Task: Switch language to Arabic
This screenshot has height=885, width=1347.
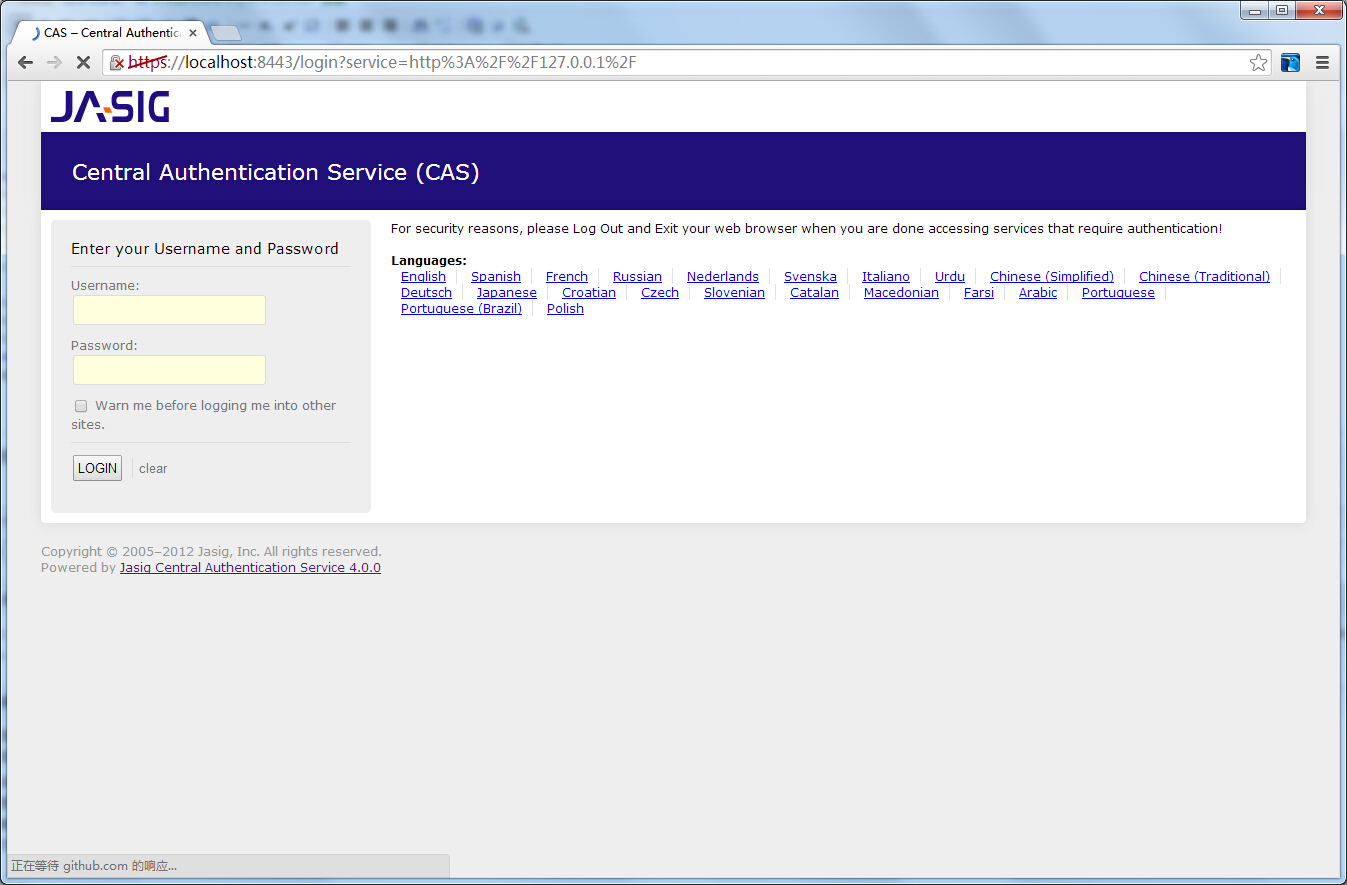Action: coord(1038,293)
